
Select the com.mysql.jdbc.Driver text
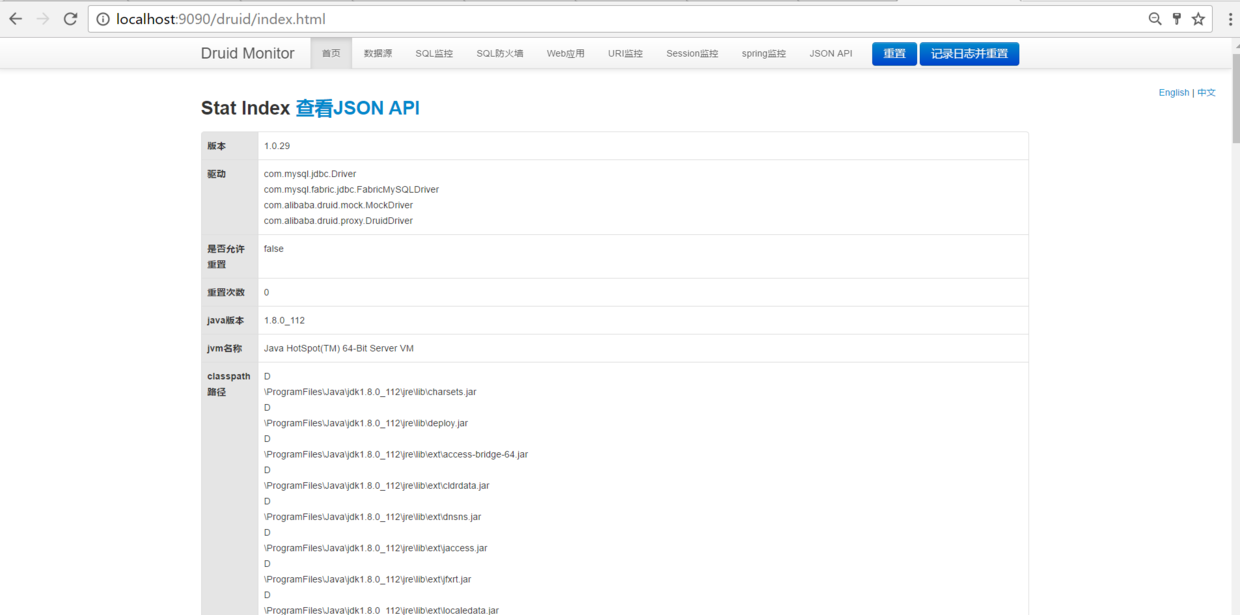310,174
